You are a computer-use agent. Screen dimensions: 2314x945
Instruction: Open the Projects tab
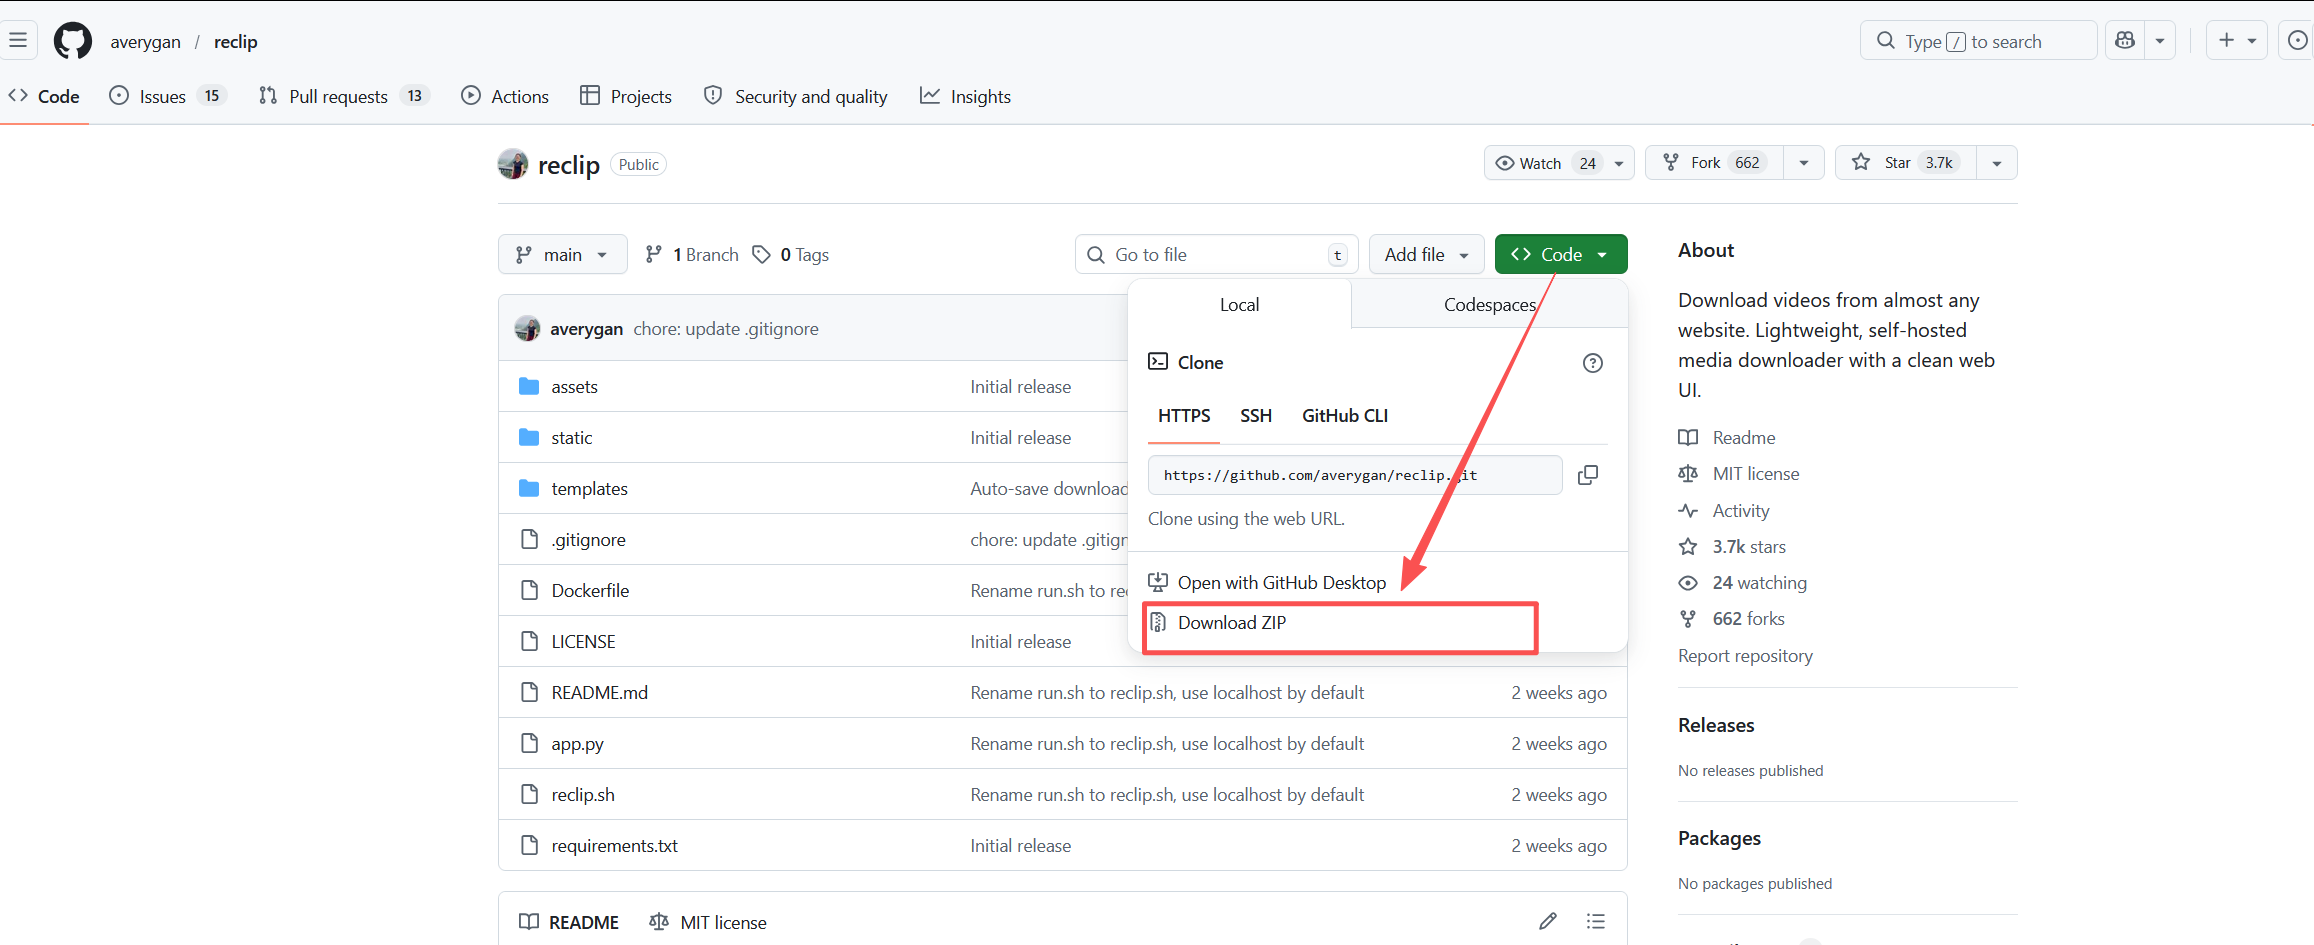(x=626, y=96)
